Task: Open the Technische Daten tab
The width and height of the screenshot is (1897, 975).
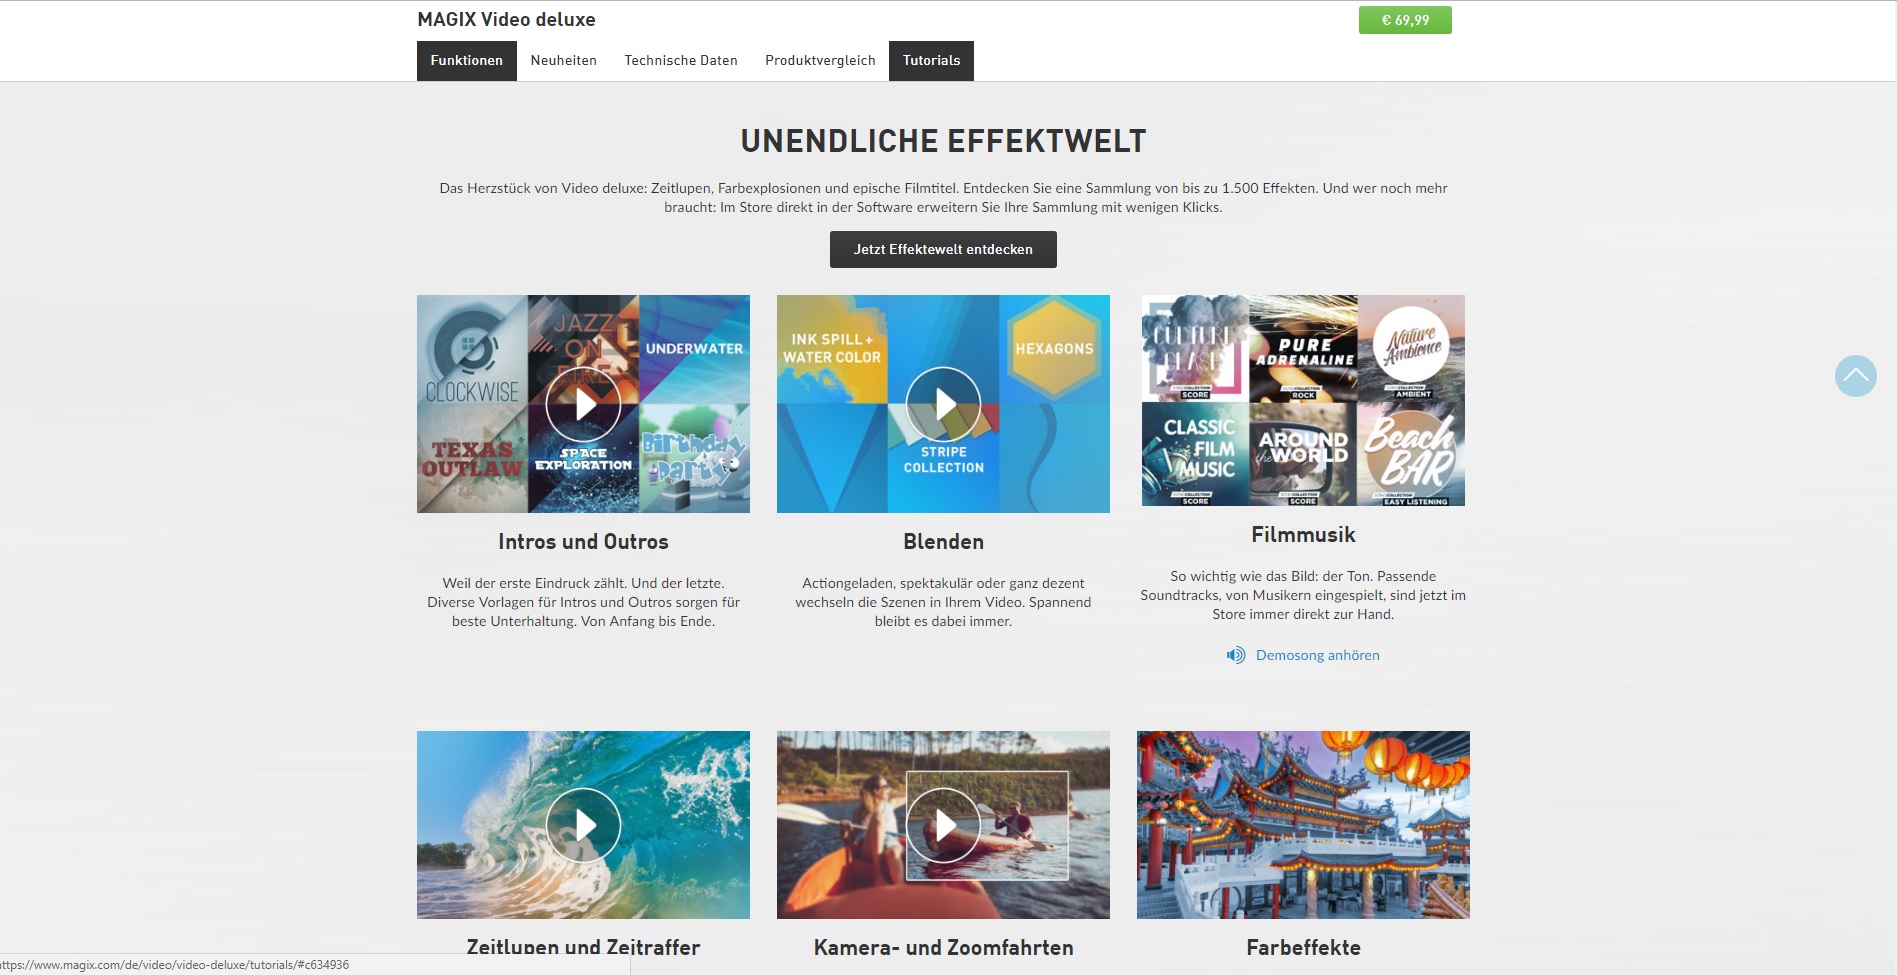Action: [681, 61]
